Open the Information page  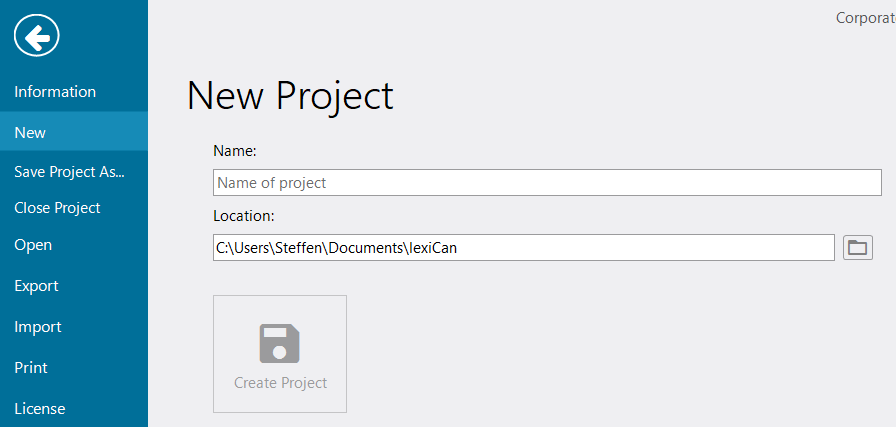point(55,92)
